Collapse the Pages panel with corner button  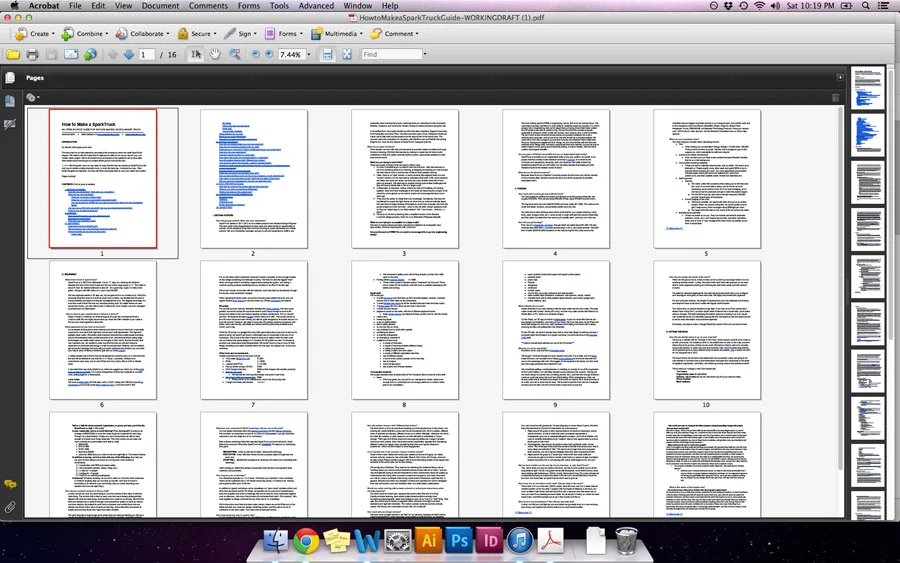click(840, 77)
